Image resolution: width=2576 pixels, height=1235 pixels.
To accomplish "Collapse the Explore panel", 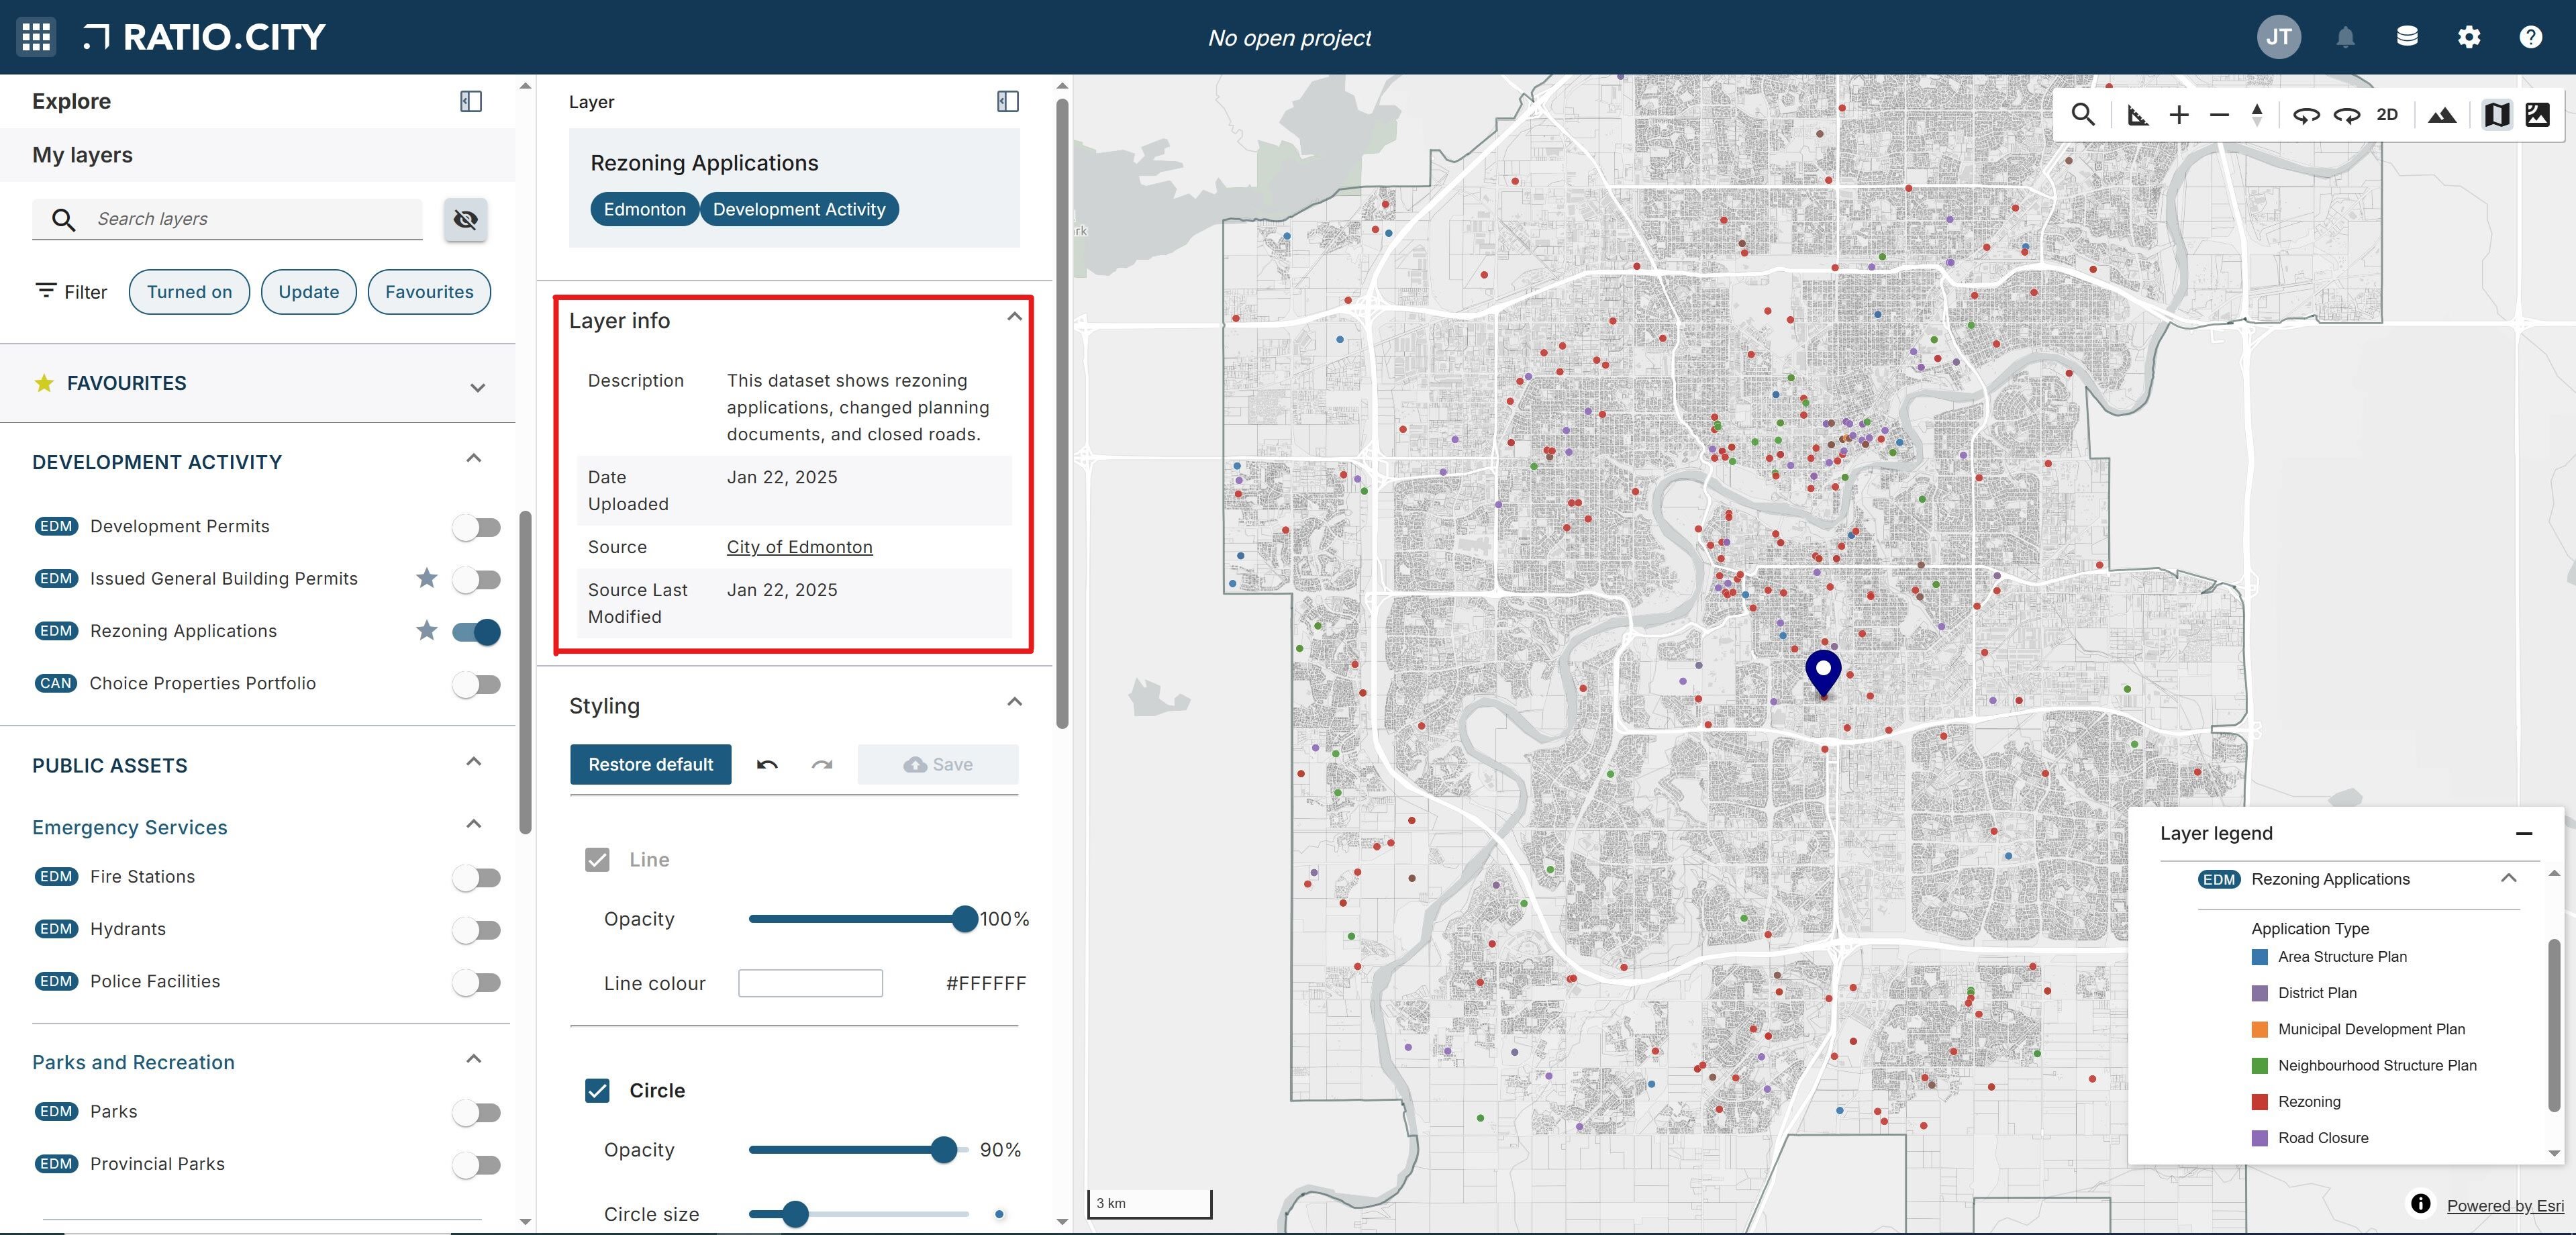I will click(471, 101).
